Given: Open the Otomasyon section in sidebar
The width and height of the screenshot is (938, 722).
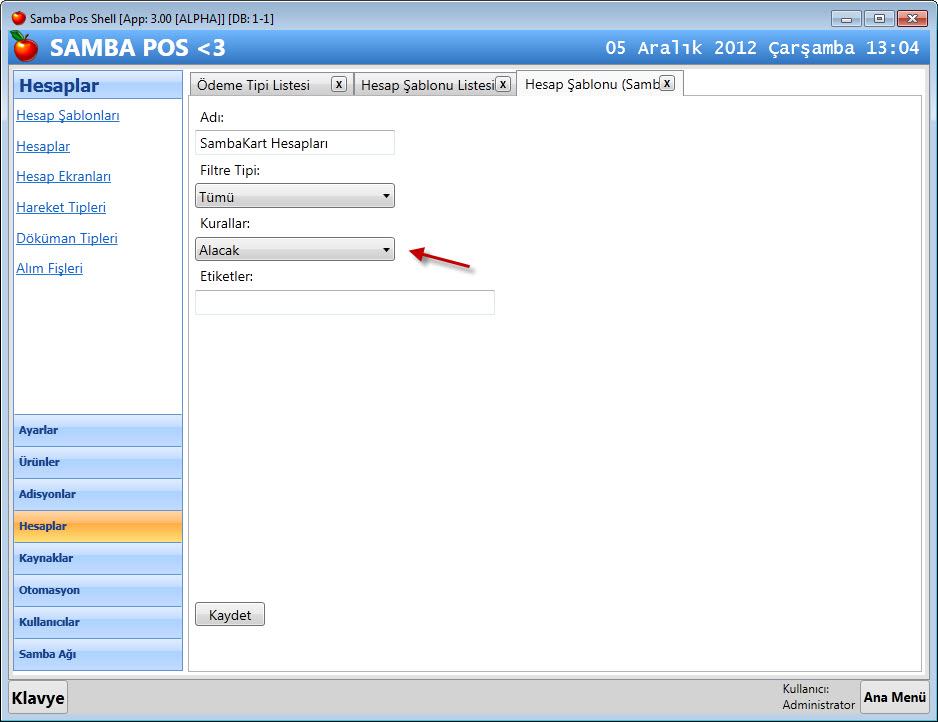Looking at the screenshot, I should [98, 590].
